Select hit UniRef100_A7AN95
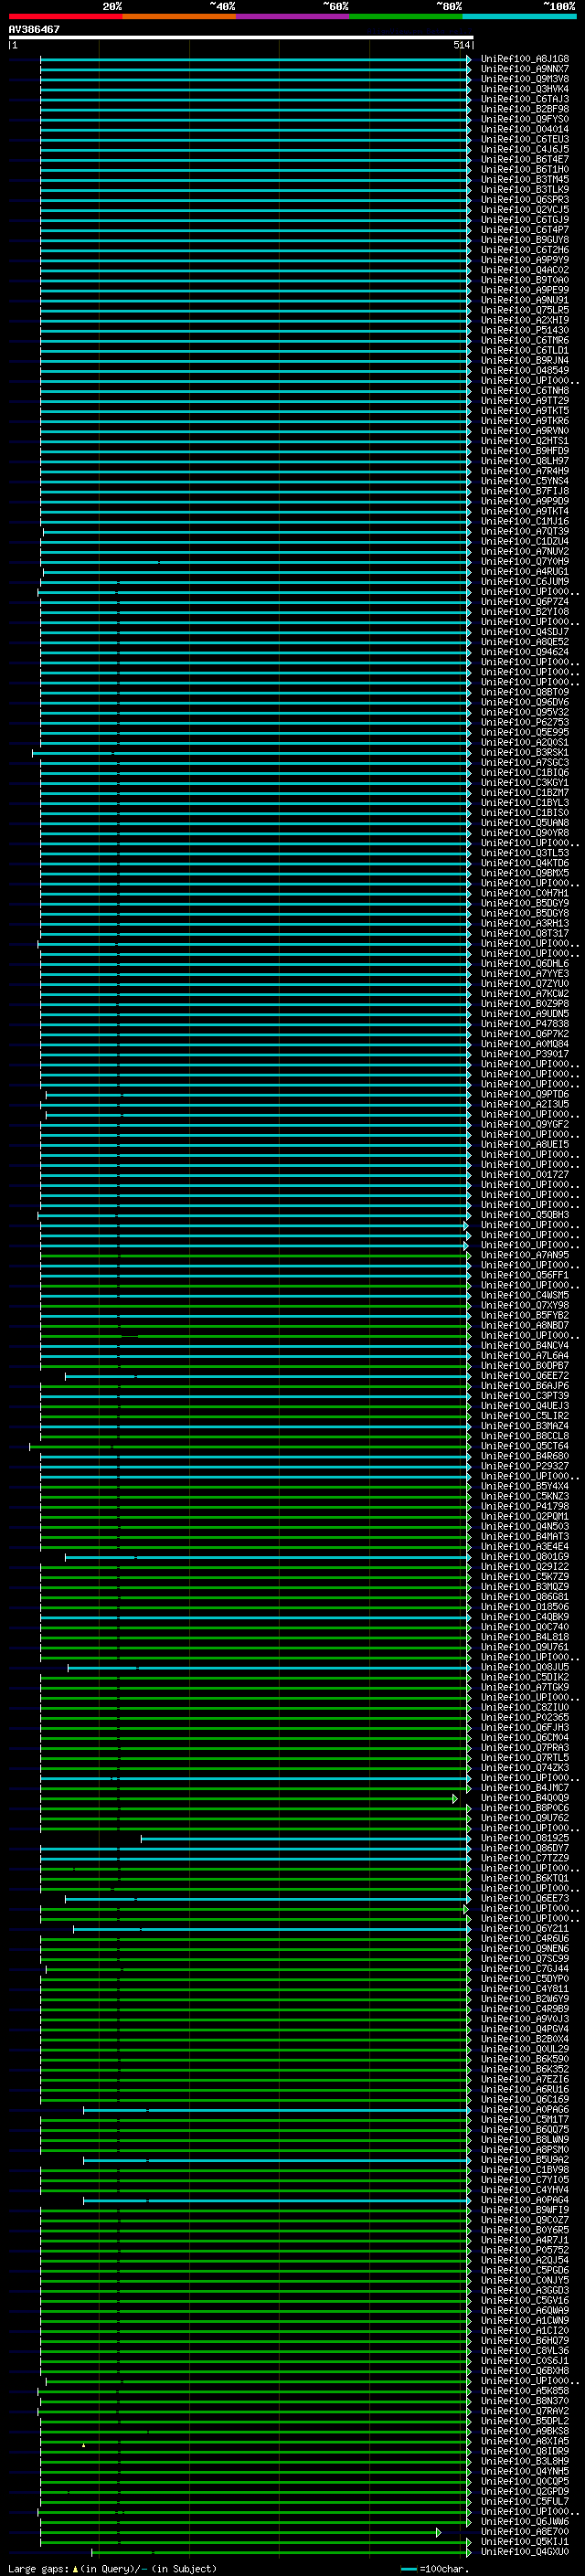 tap(524, 1255)
